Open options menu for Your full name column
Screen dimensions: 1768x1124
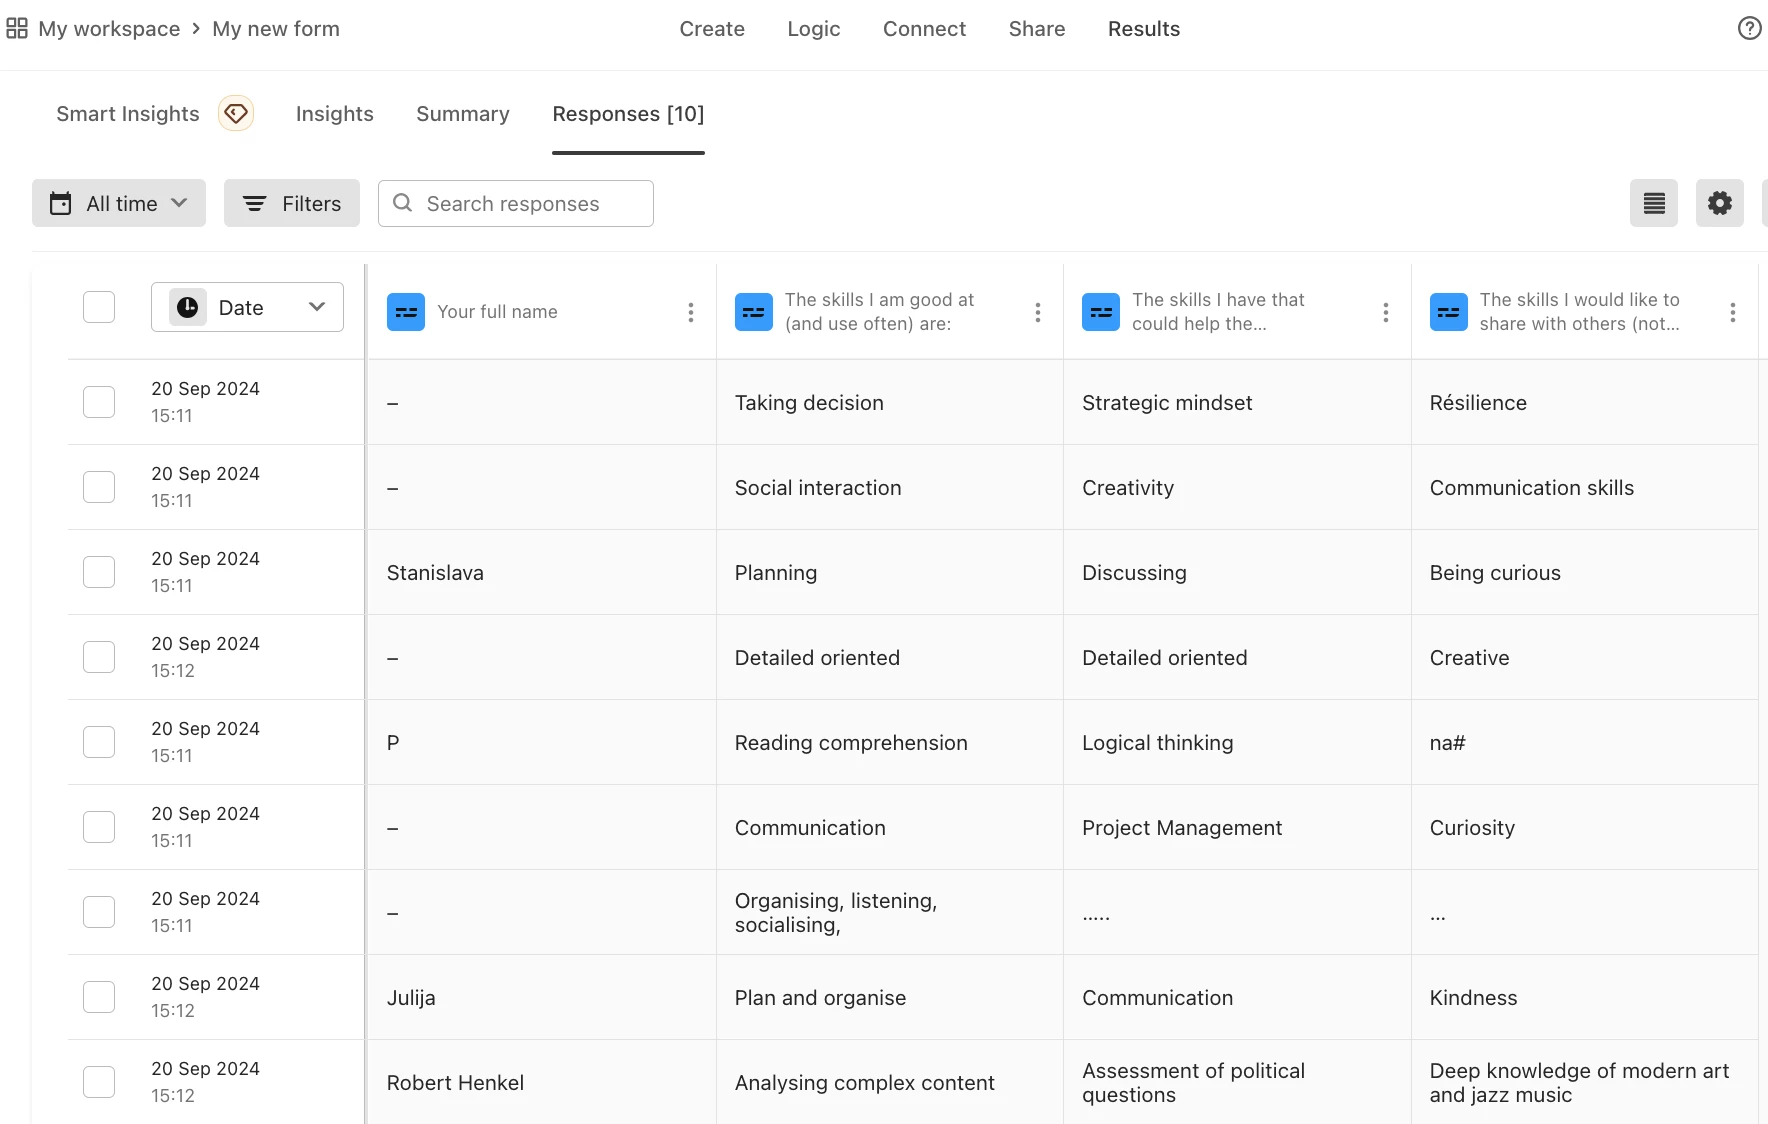point(691,313)
